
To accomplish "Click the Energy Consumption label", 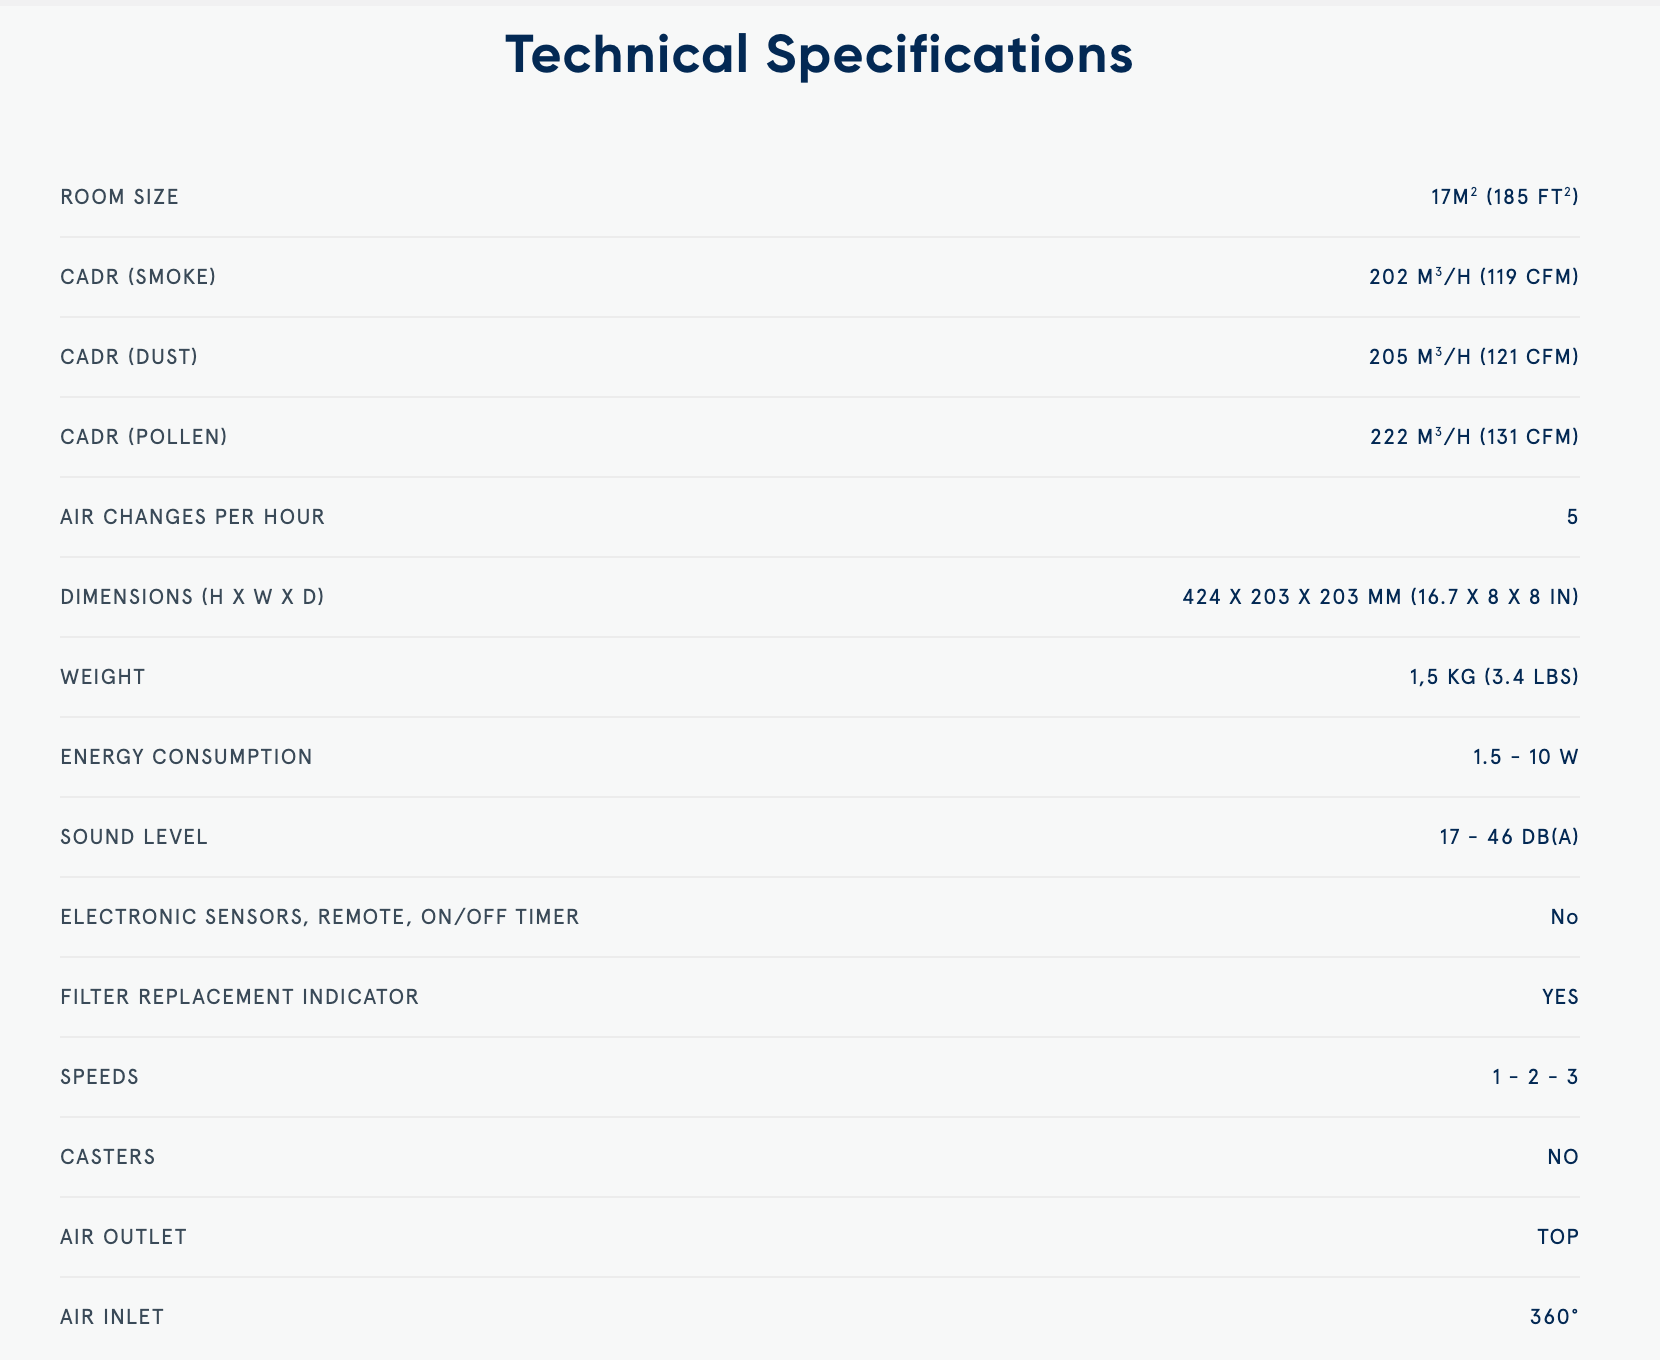I will 186,757.
